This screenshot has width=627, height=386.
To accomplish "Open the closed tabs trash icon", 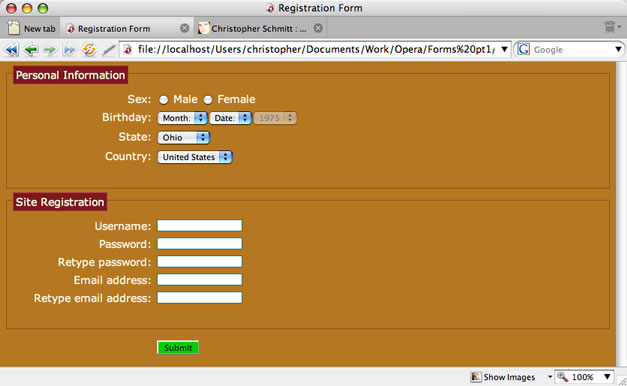I will coord(610,27).
